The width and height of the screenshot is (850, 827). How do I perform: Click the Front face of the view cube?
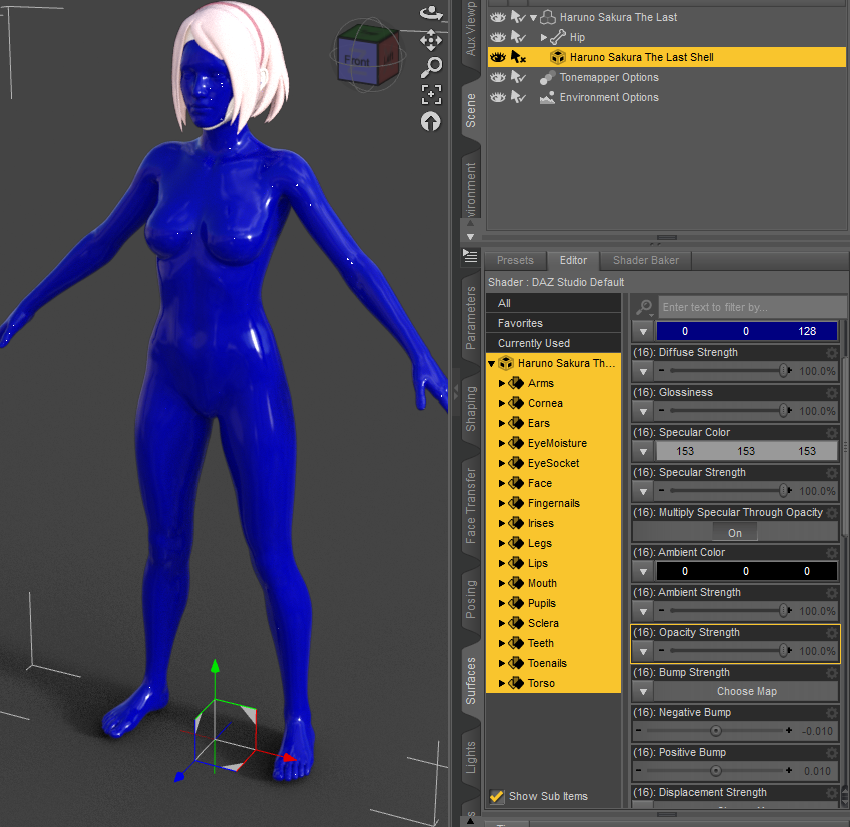coord(357,60)
